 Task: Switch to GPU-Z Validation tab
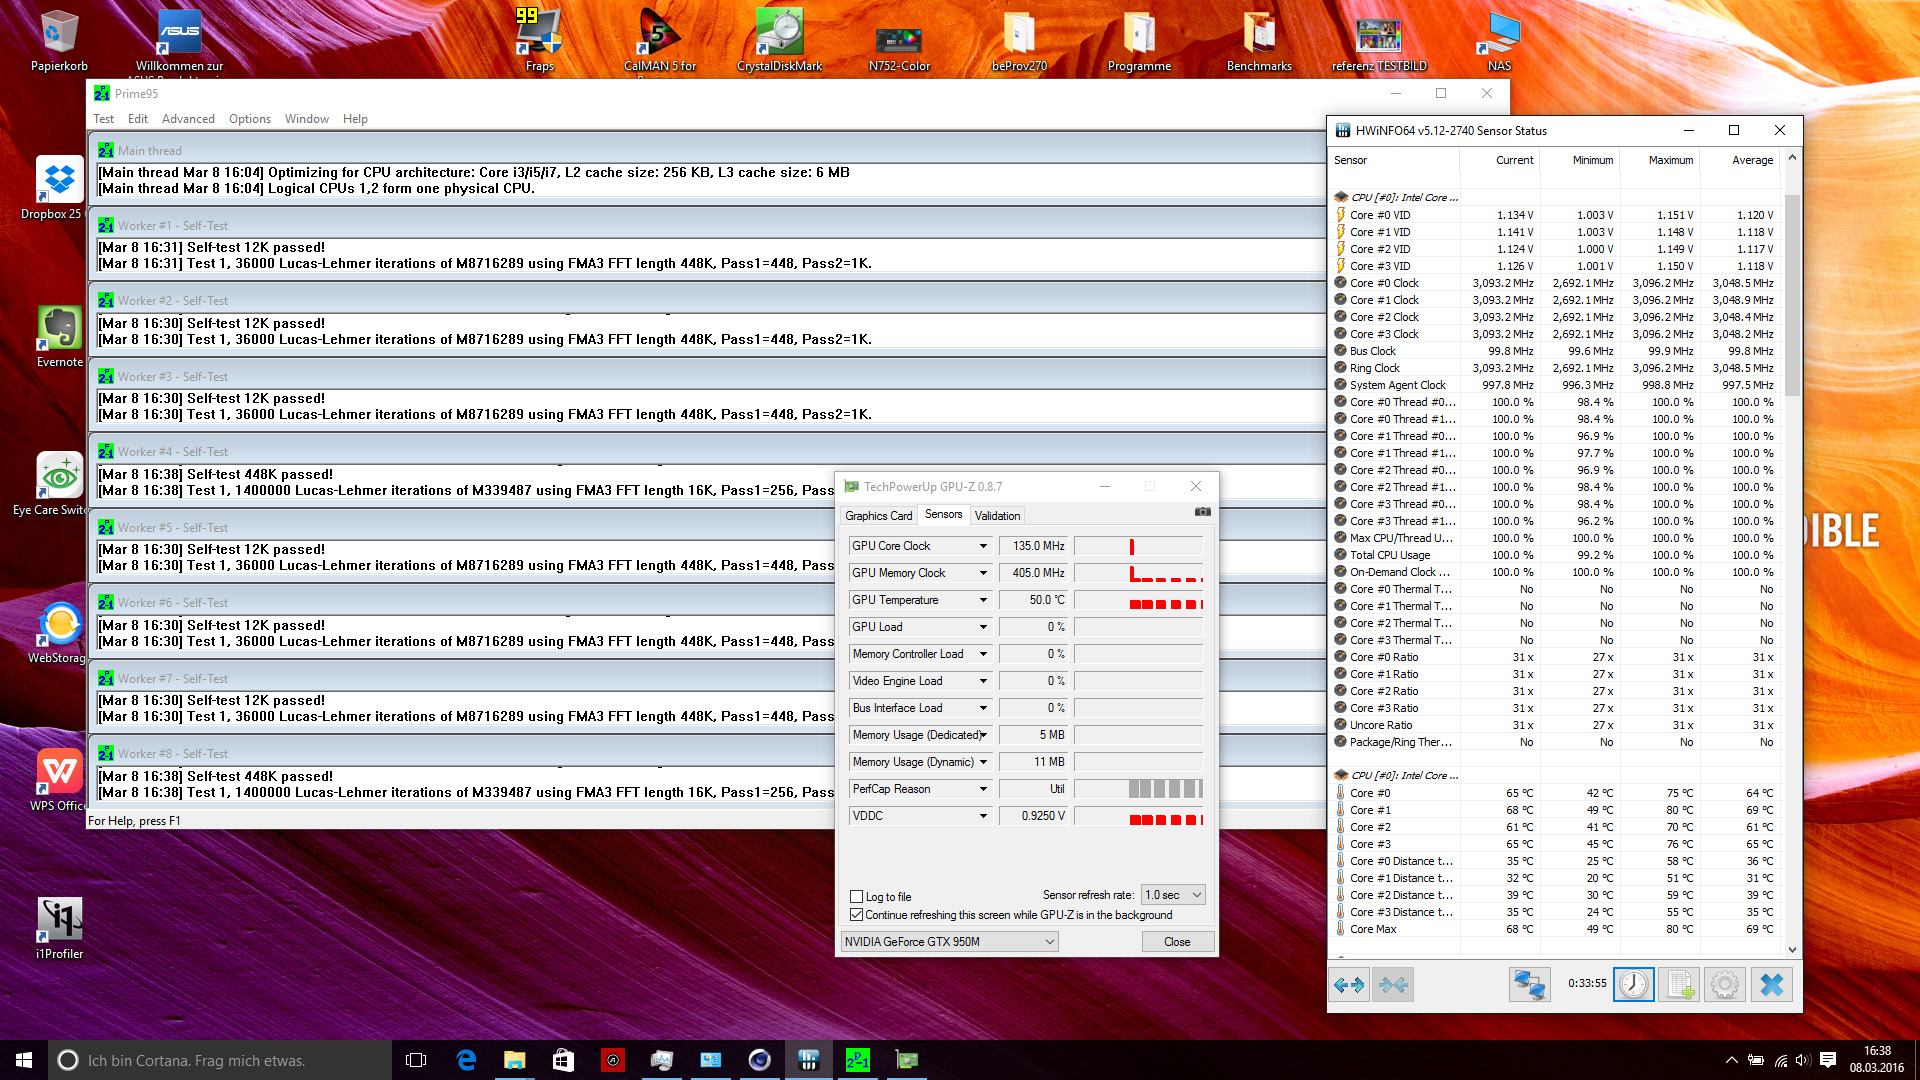[997, 516]
